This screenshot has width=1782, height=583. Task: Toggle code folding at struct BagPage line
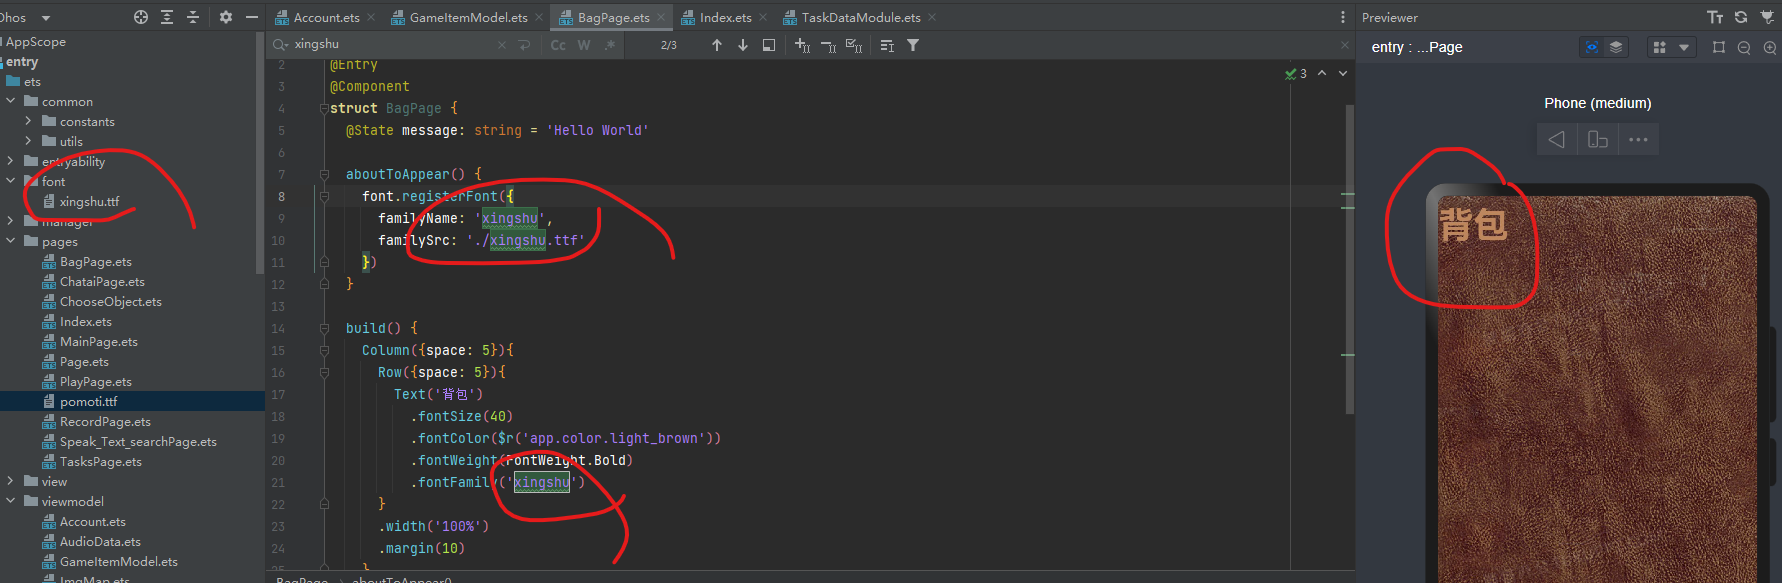coord(324,108)
